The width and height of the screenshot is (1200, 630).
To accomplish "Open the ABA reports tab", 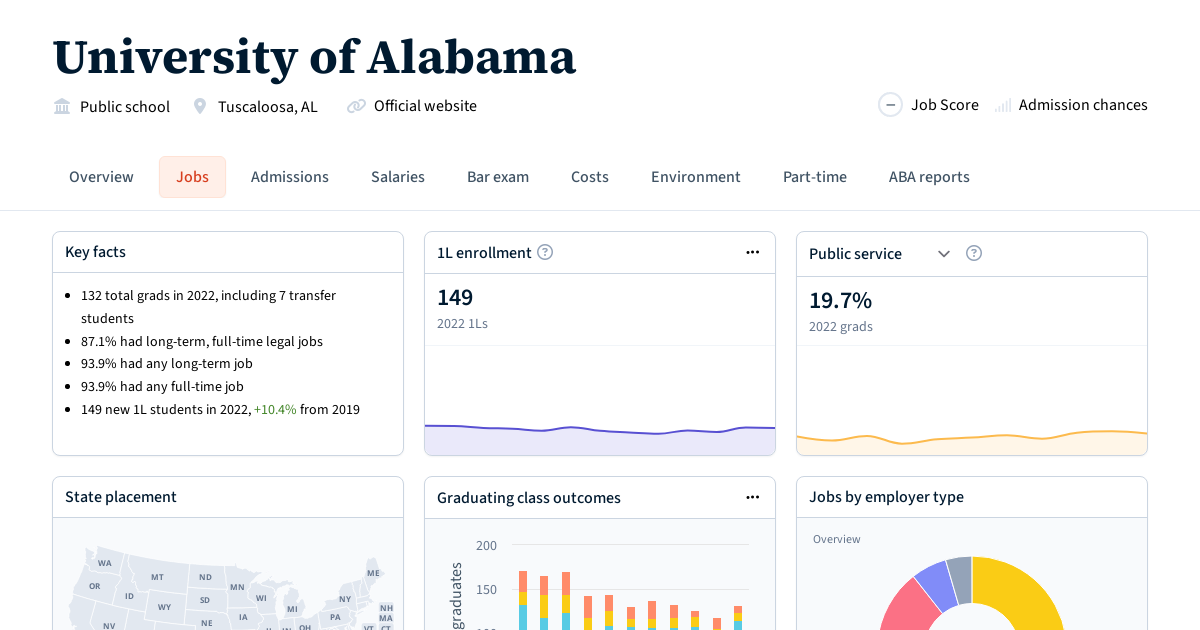I will [929, 177].
